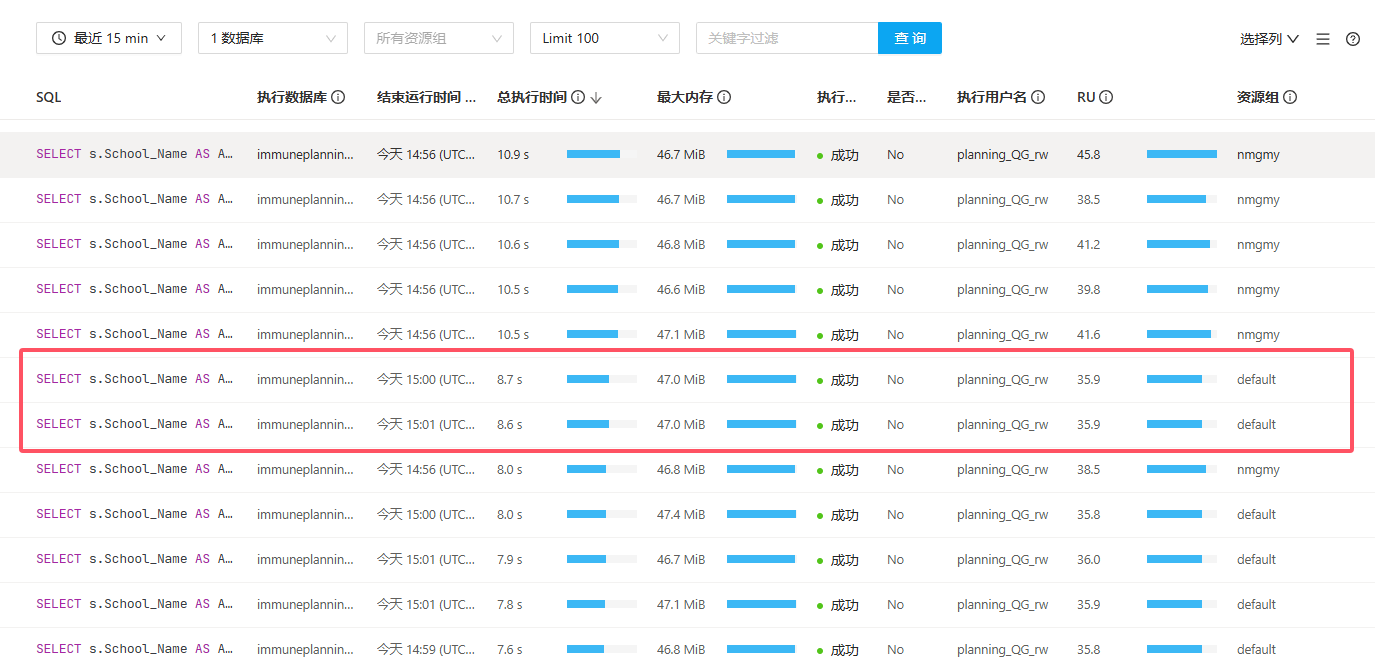
Task: Open the SQL statement with 10.9 s duration
Action: pos(134,155)
